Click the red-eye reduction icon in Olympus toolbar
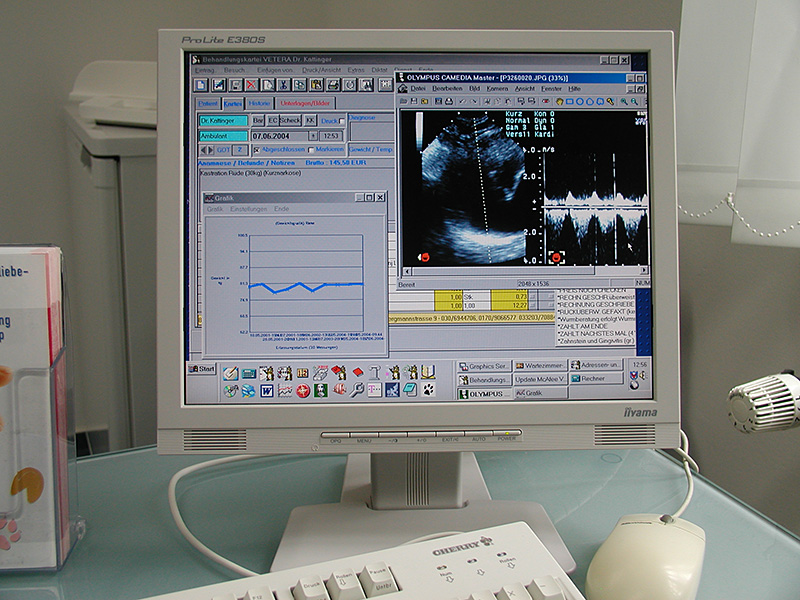The width and height of the screenshot is (800, 600). click(545, 102)
